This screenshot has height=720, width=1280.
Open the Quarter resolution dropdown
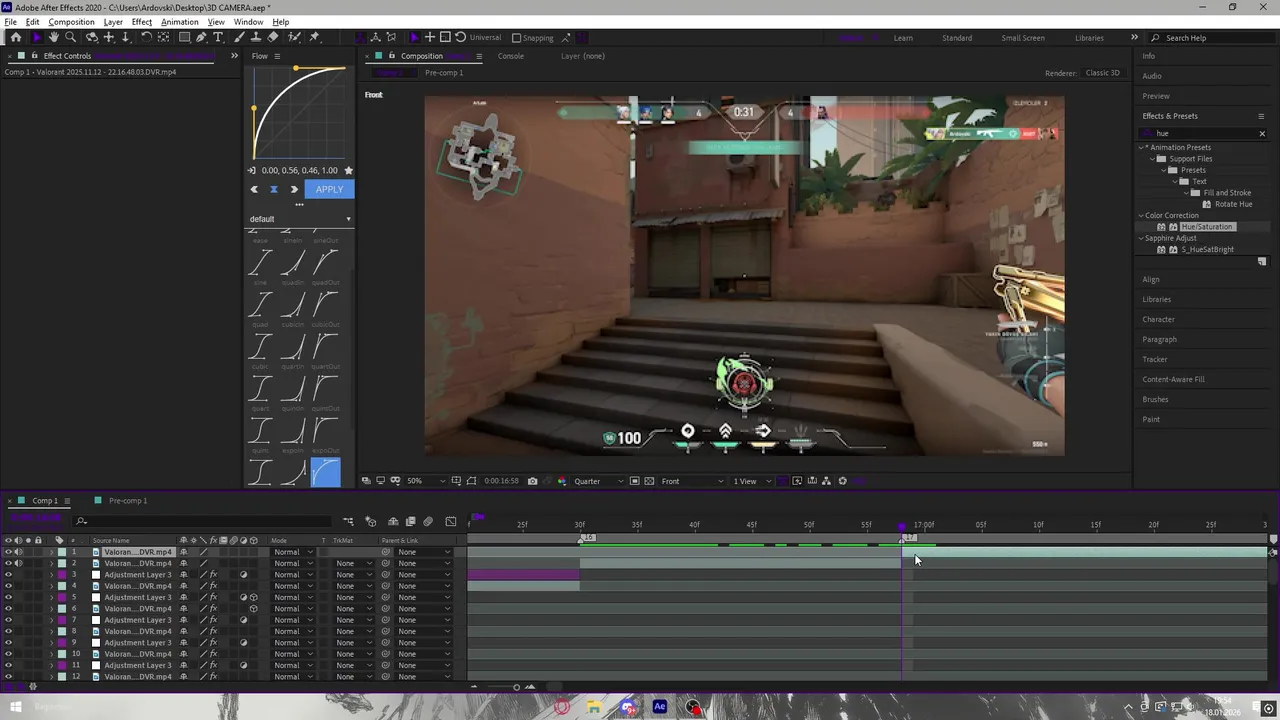(599, 481)
